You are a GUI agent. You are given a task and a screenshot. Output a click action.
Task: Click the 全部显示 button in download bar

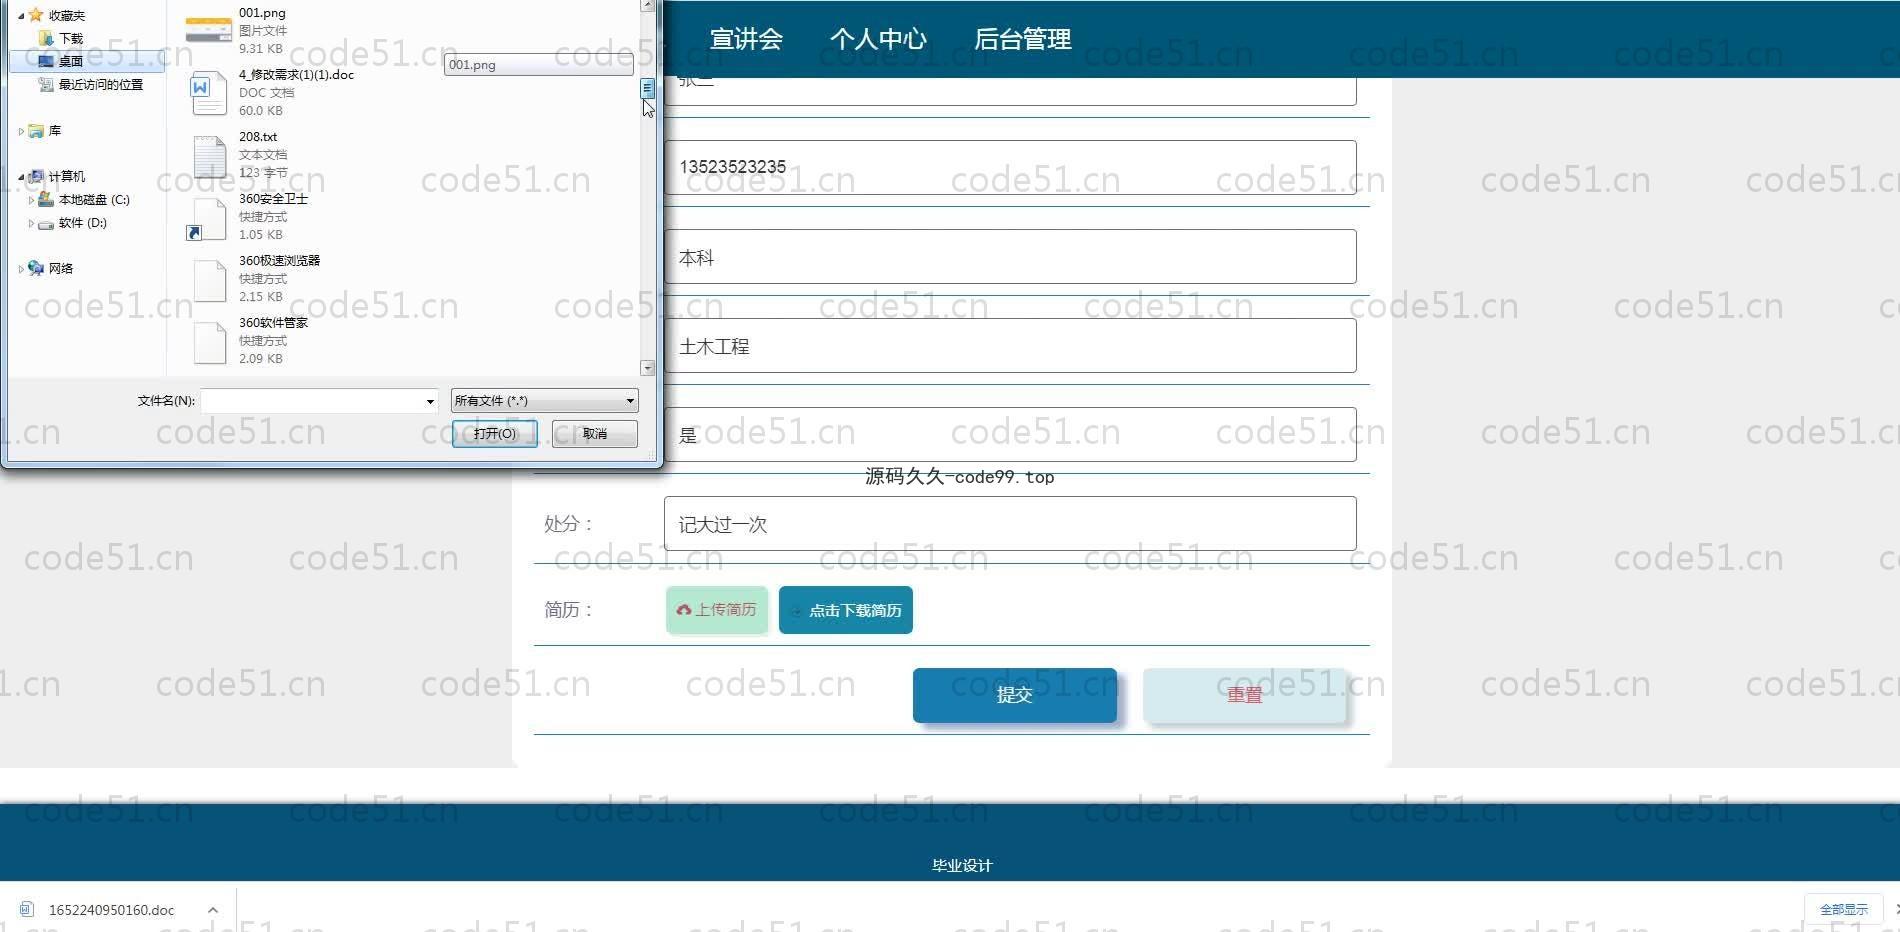click(x=1844, y=909)
